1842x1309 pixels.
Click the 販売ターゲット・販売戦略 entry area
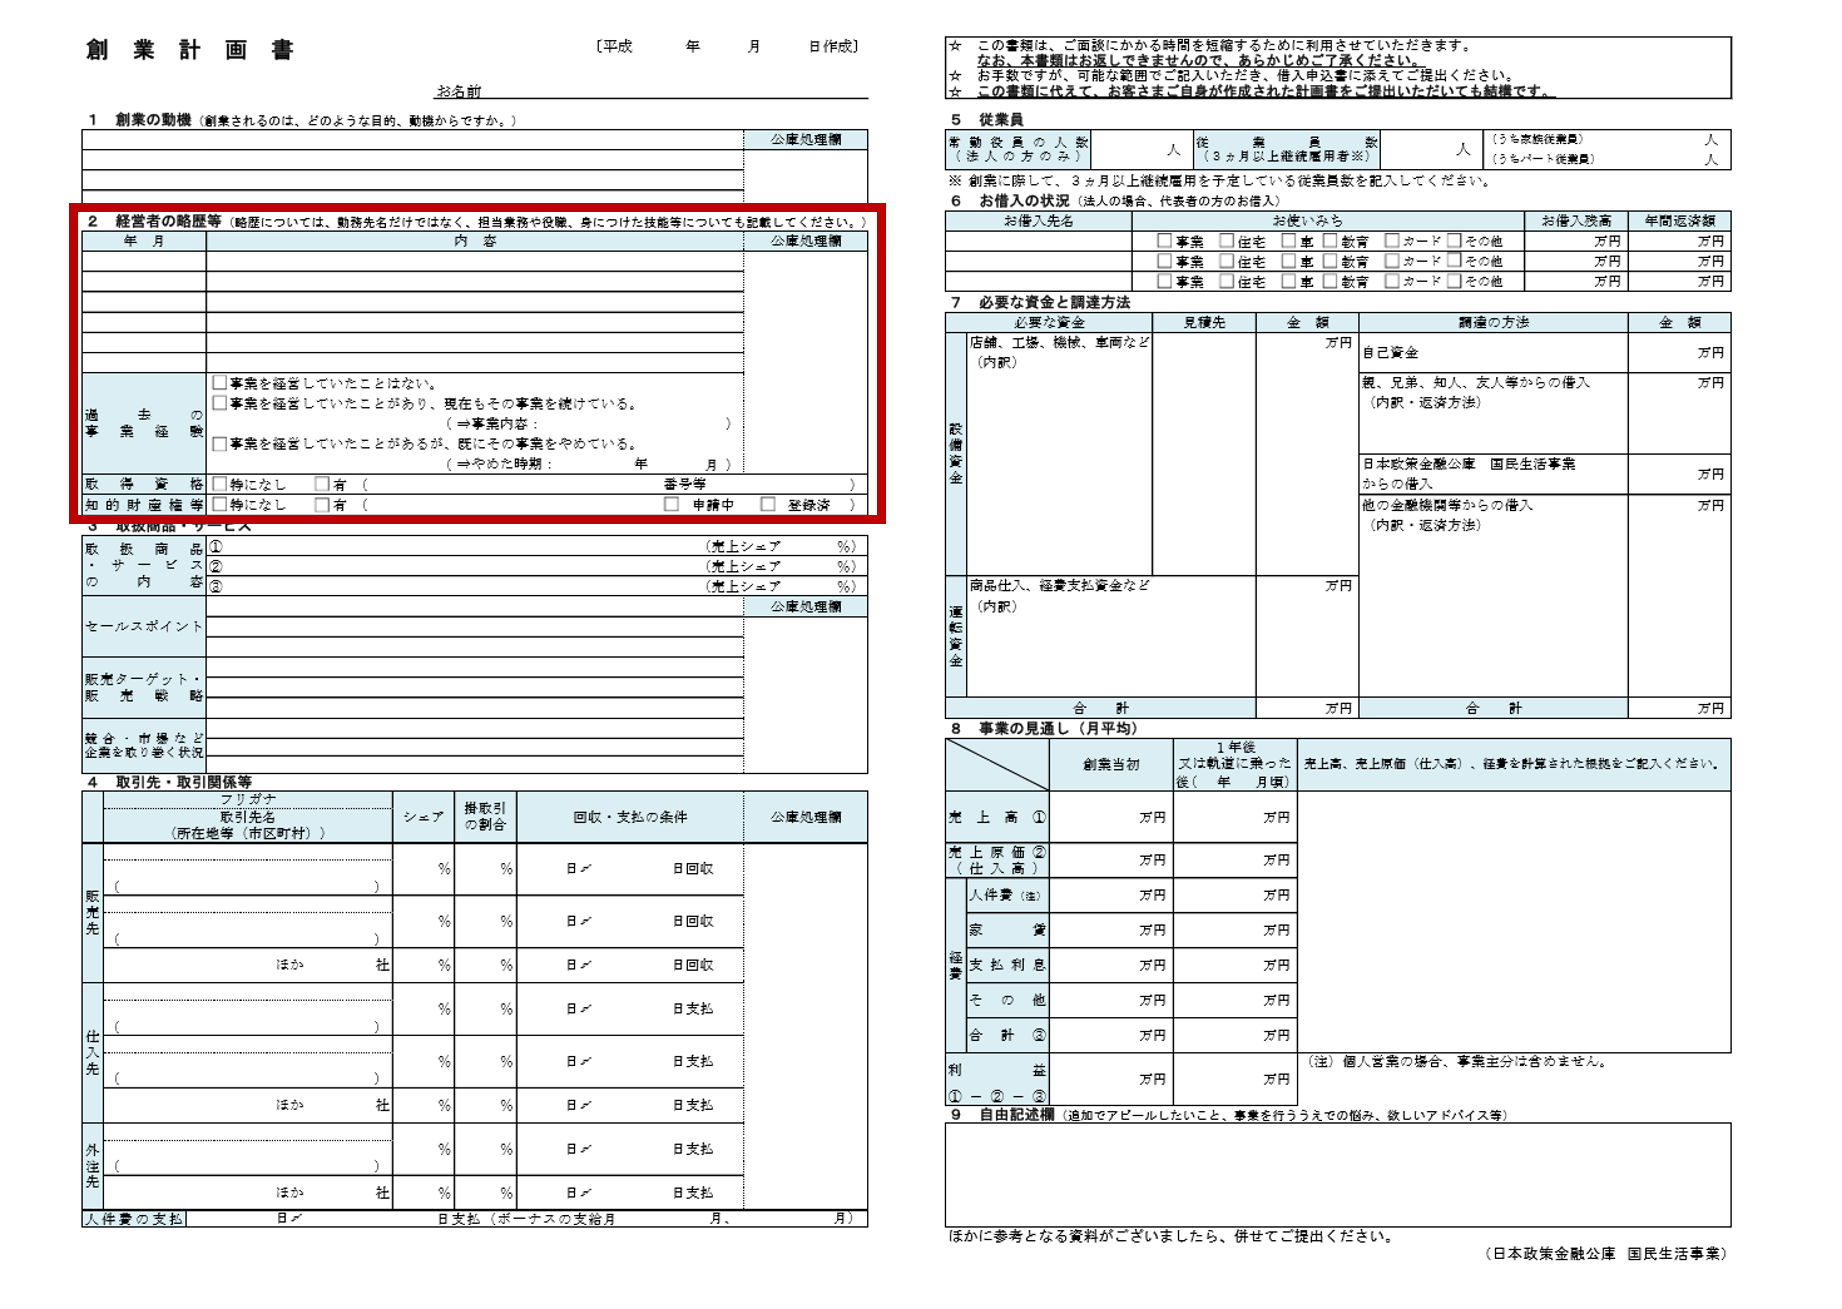click(475, 687)
